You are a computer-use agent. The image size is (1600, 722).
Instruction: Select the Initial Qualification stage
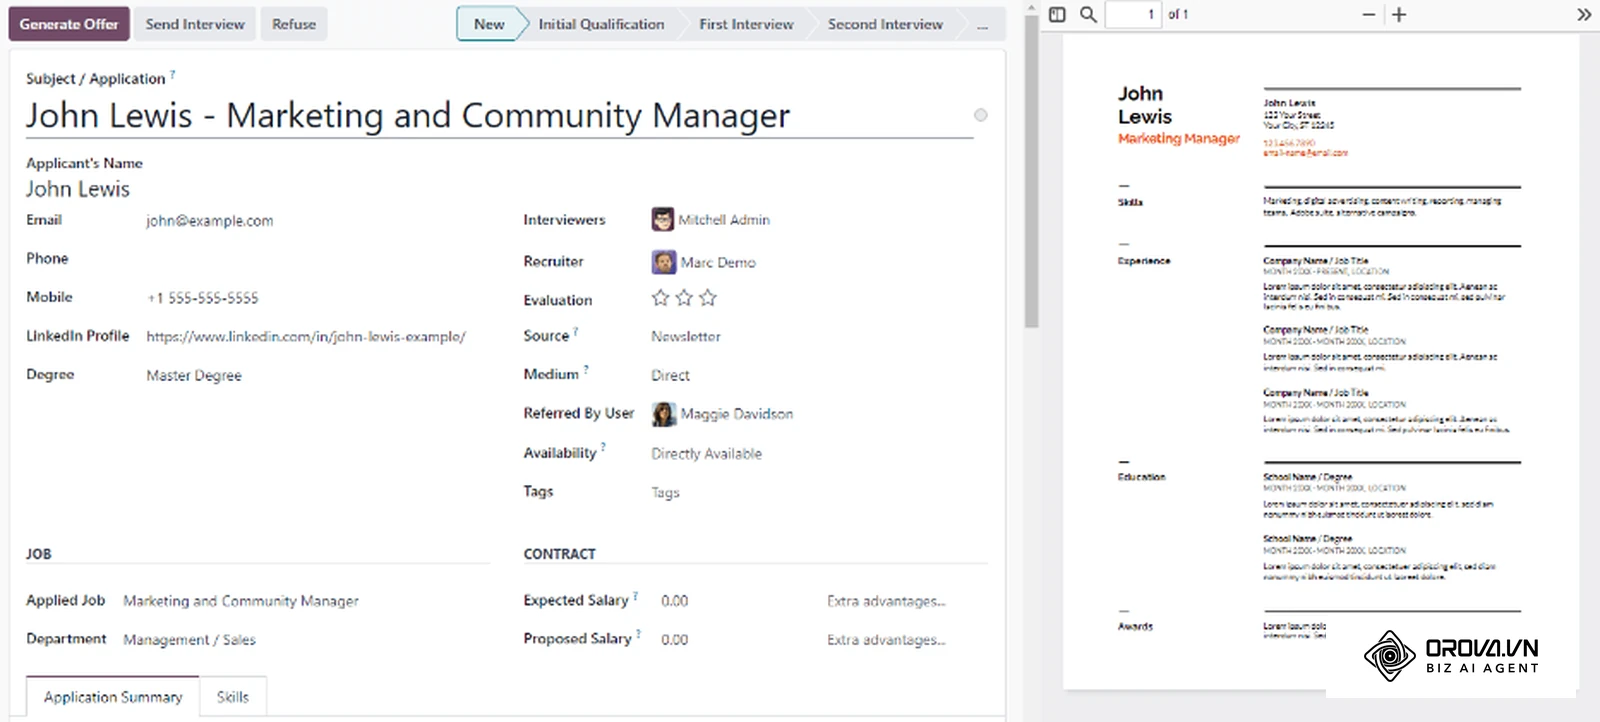[601, 24]
